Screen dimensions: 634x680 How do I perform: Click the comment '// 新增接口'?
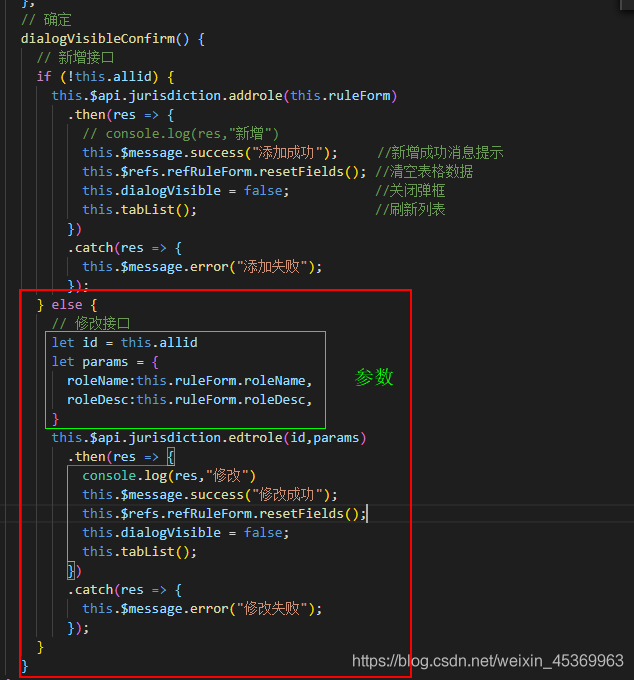coord(75,58)
